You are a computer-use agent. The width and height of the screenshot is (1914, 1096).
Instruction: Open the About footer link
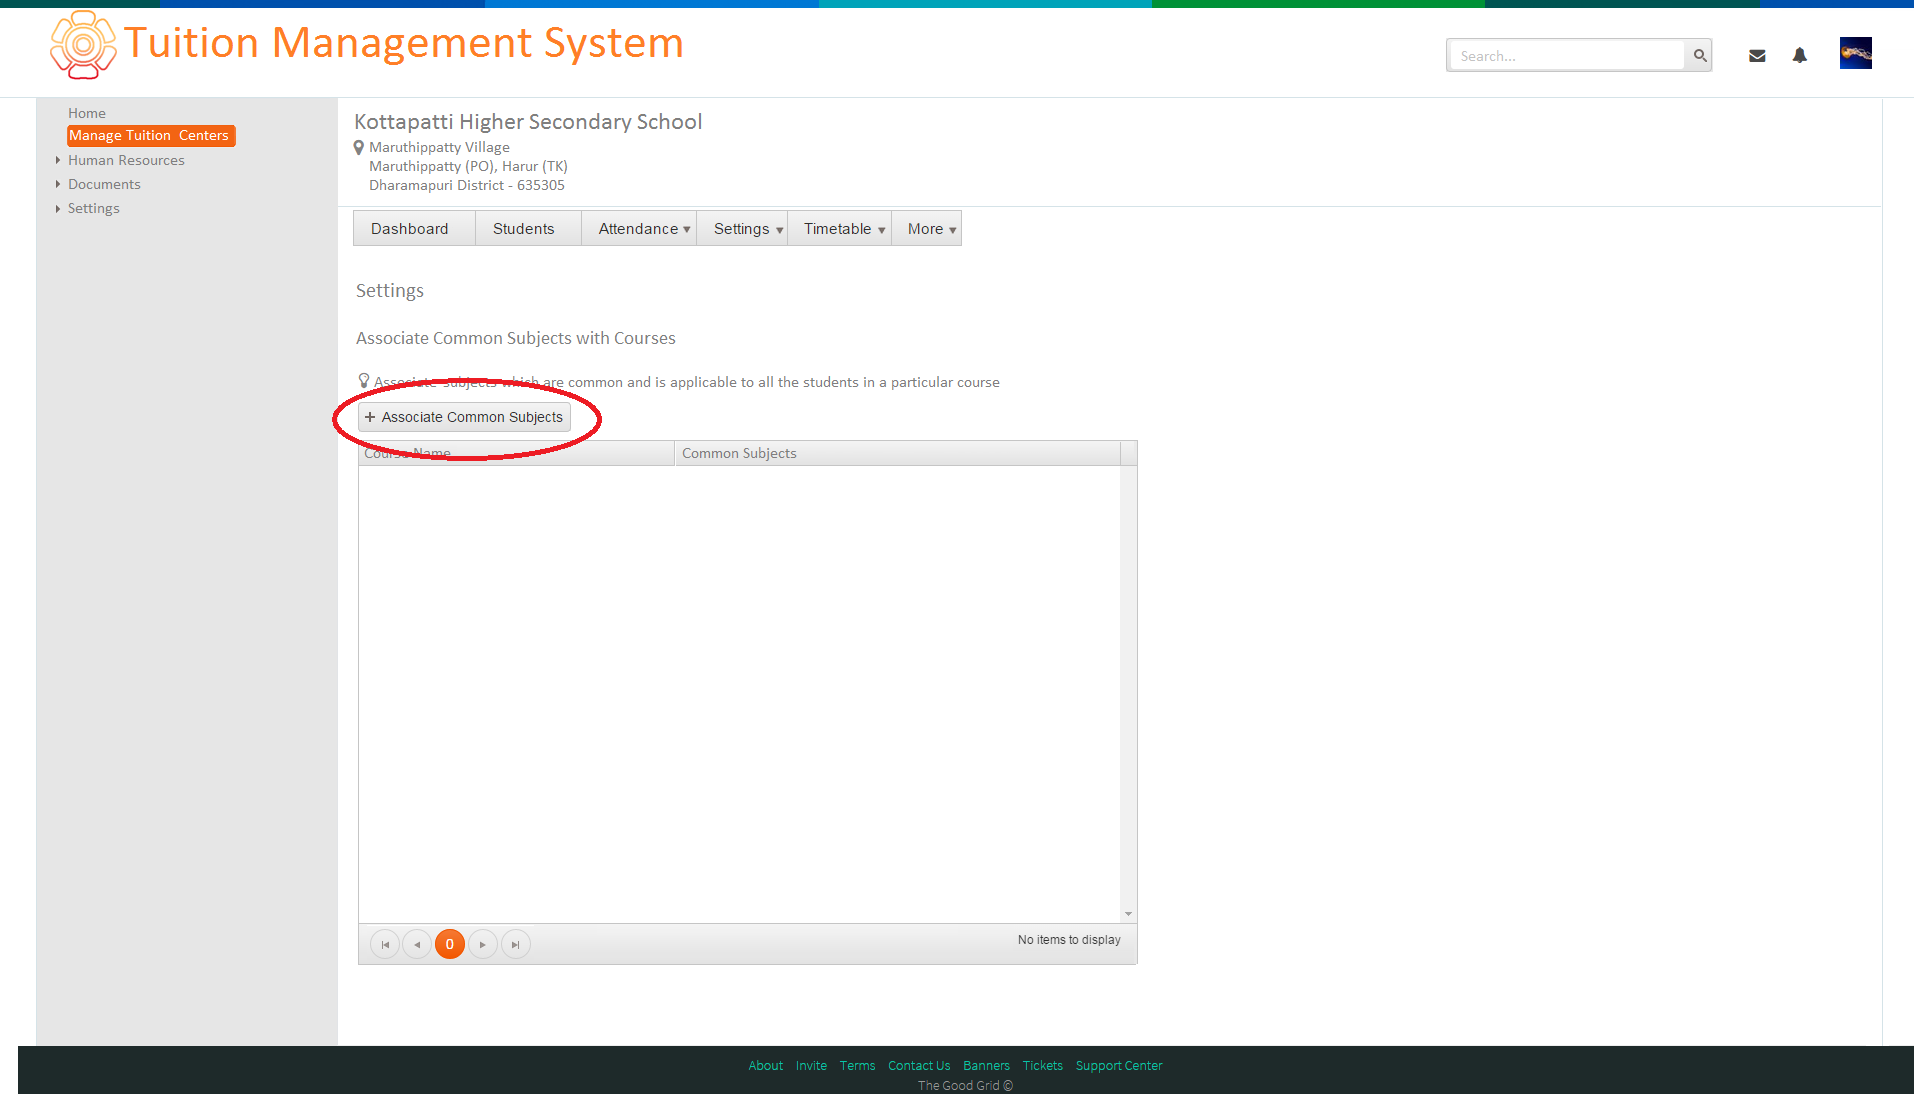[765, 1066]
